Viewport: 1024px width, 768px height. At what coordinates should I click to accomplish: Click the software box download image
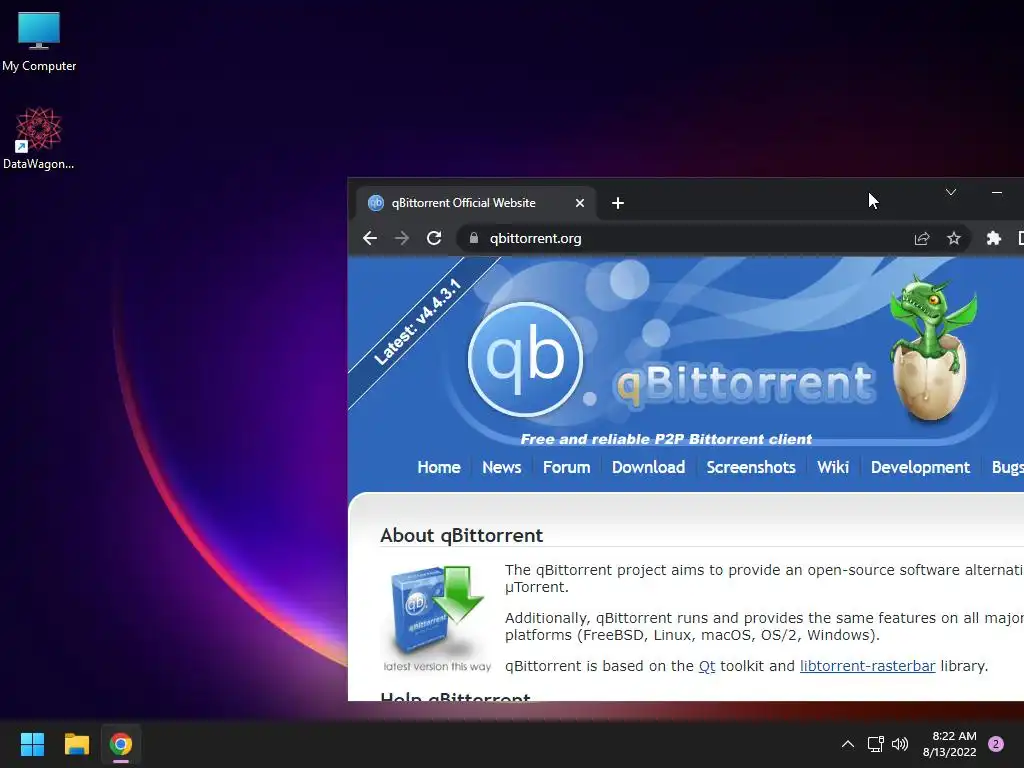pos(437,618)
